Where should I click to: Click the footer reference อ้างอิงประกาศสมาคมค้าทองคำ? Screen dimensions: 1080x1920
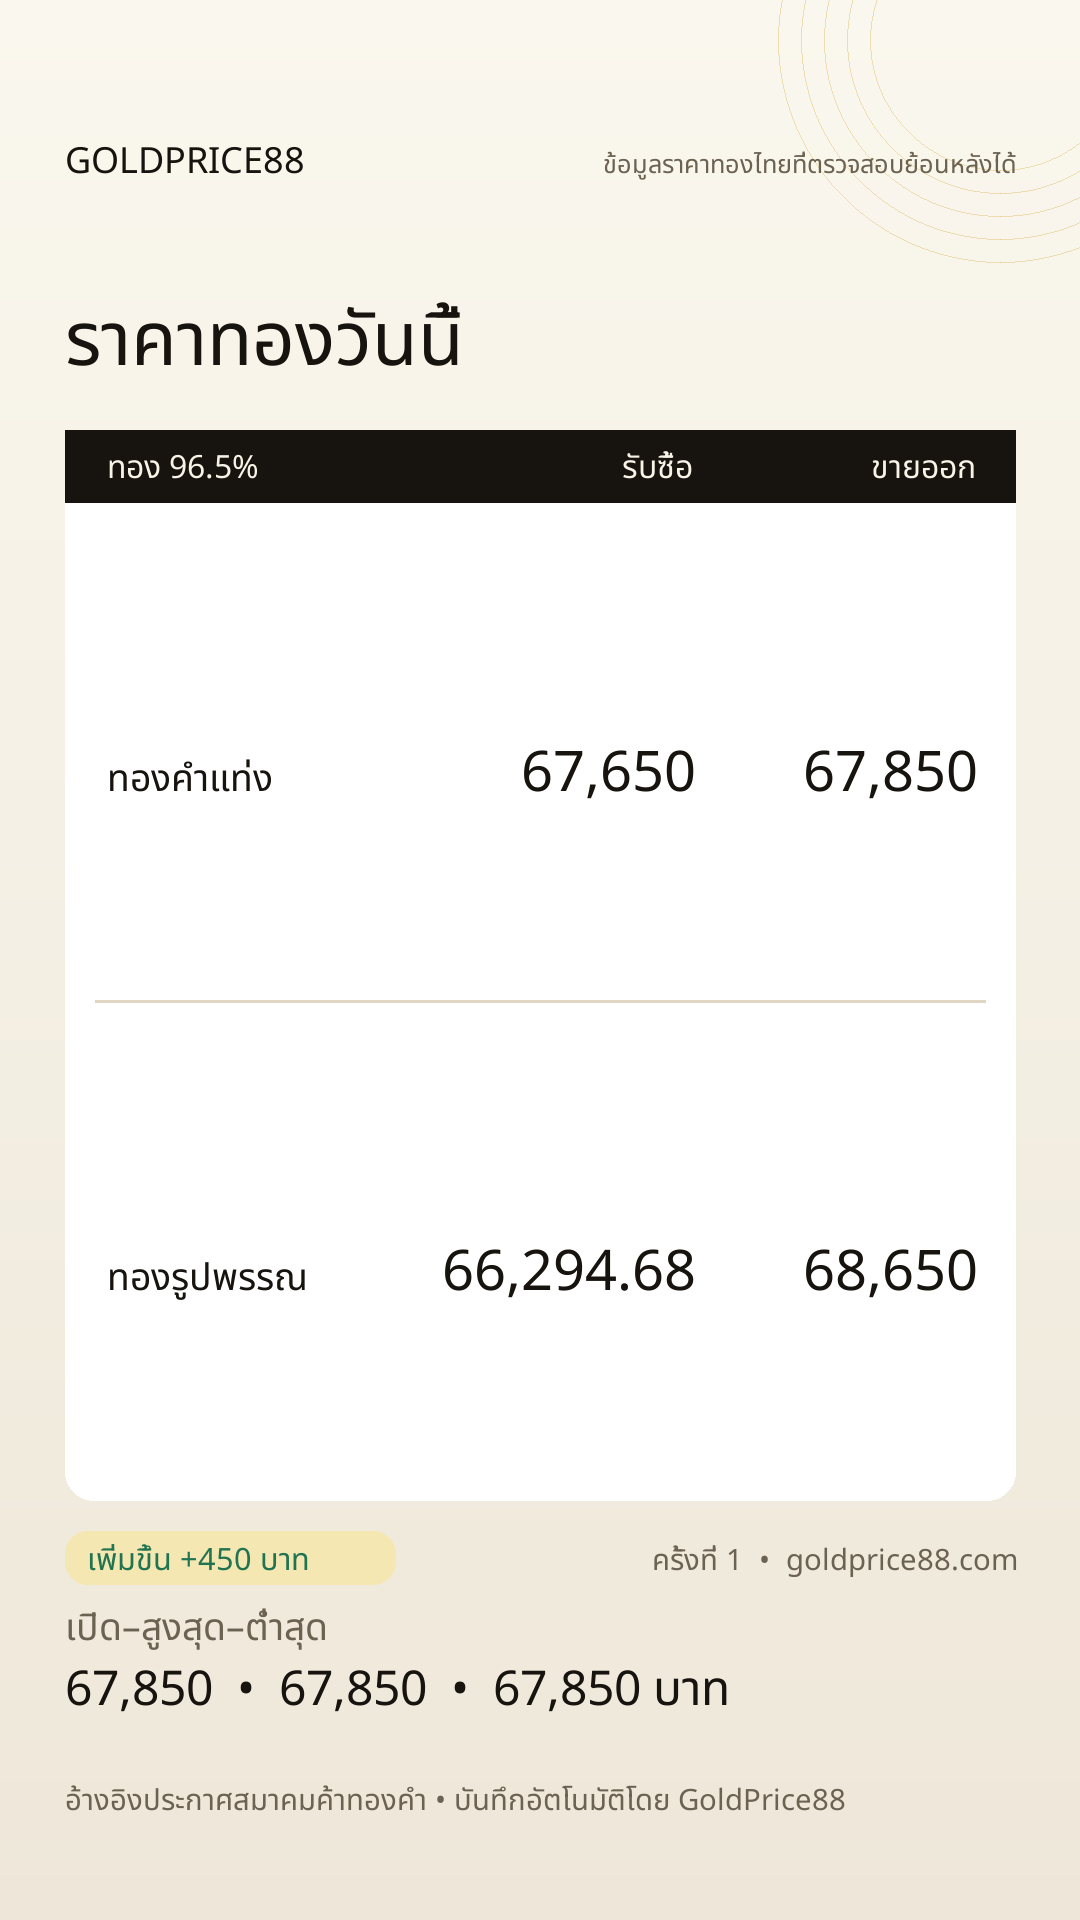(246, 1799)
